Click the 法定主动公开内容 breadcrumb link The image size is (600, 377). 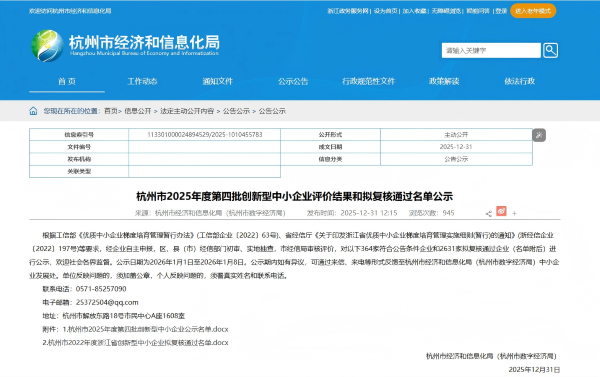pos(187,111)
